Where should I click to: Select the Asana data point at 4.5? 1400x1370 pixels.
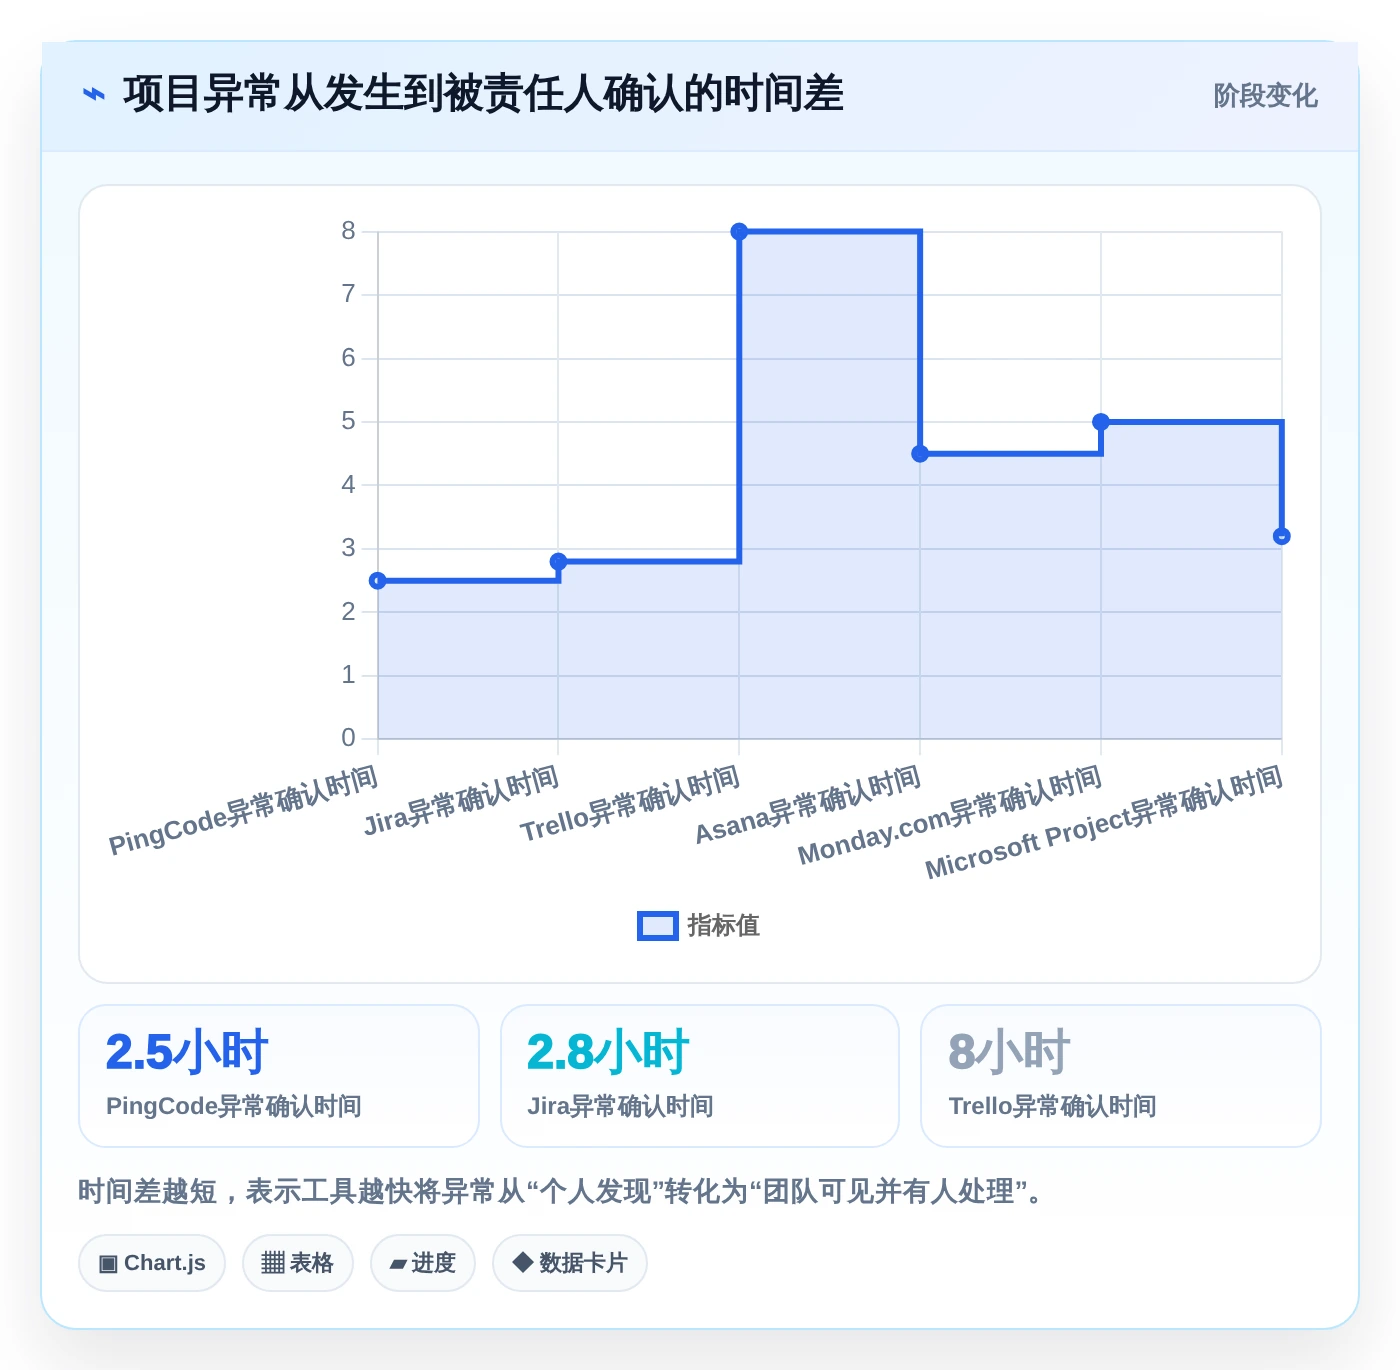pyautogui.click(x=920, y=454)
